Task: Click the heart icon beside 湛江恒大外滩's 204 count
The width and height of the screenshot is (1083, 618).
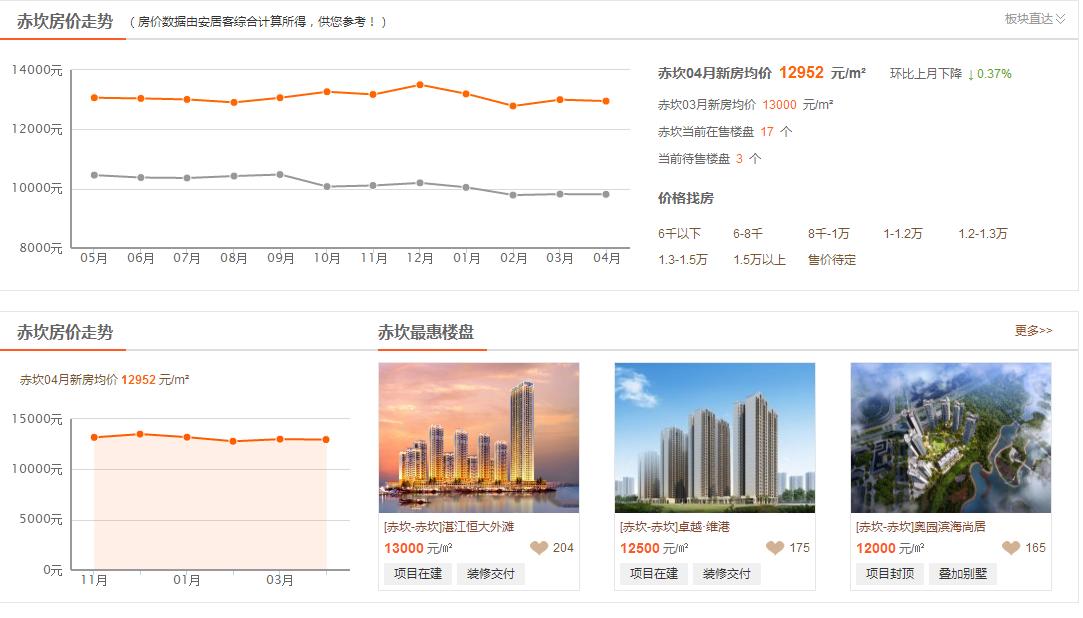Action: pyautogui.click(x=538, y=546)
